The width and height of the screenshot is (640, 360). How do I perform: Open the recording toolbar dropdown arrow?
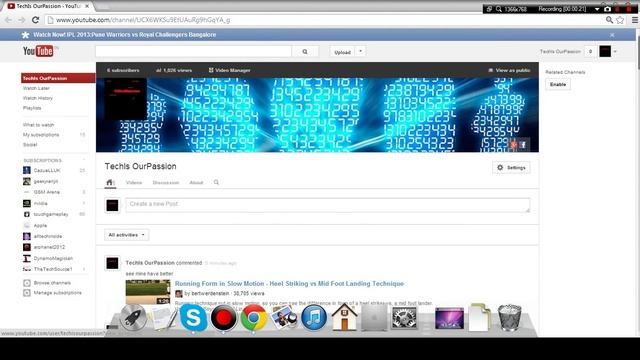tap(597, 9)
